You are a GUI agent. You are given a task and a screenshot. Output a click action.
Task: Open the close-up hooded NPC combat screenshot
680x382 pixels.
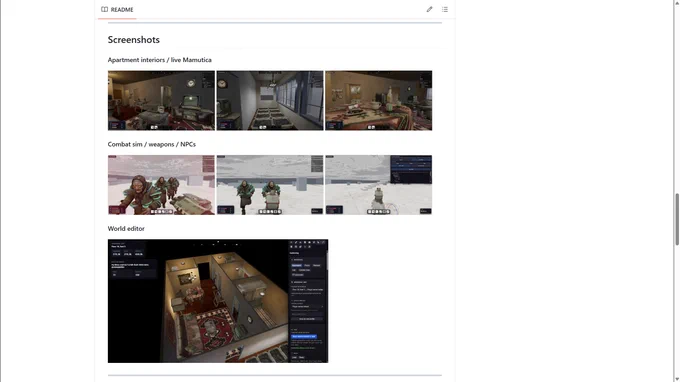click(x=161, y=185)
